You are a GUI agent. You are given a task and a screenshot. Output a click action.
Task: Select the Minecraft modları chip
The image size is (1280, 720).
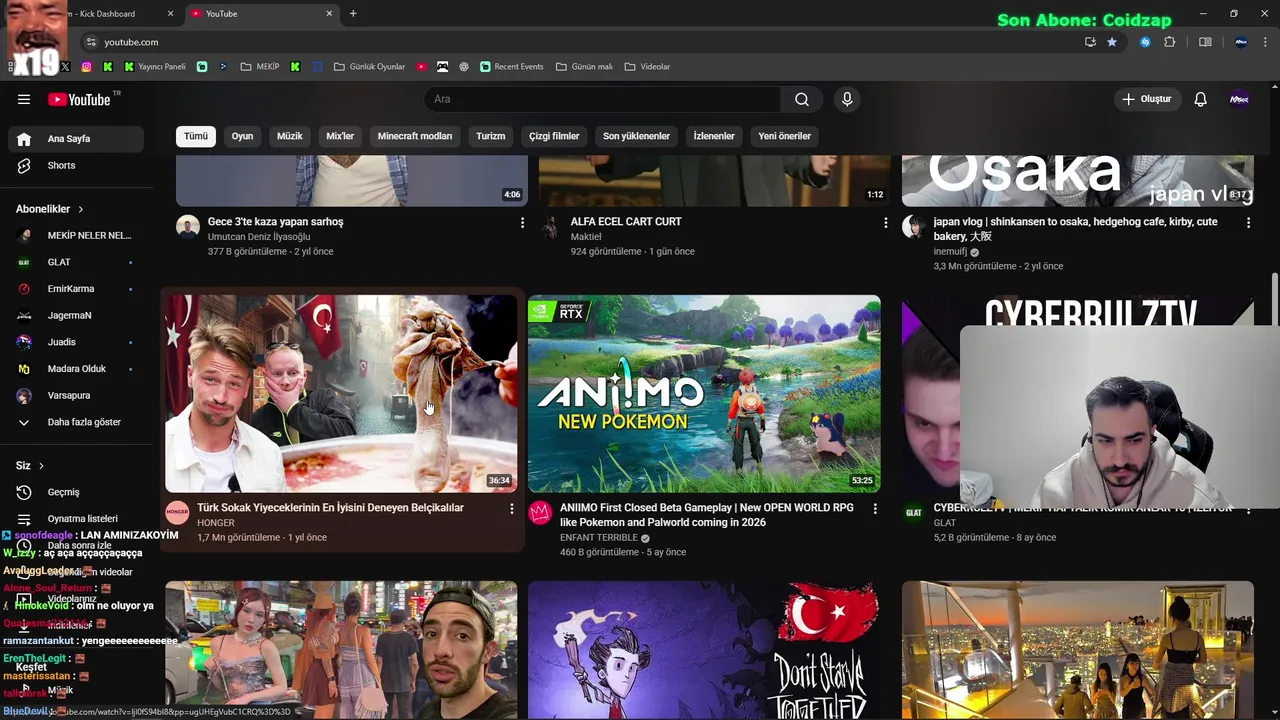pyautogui.click(x=415, y=136)
